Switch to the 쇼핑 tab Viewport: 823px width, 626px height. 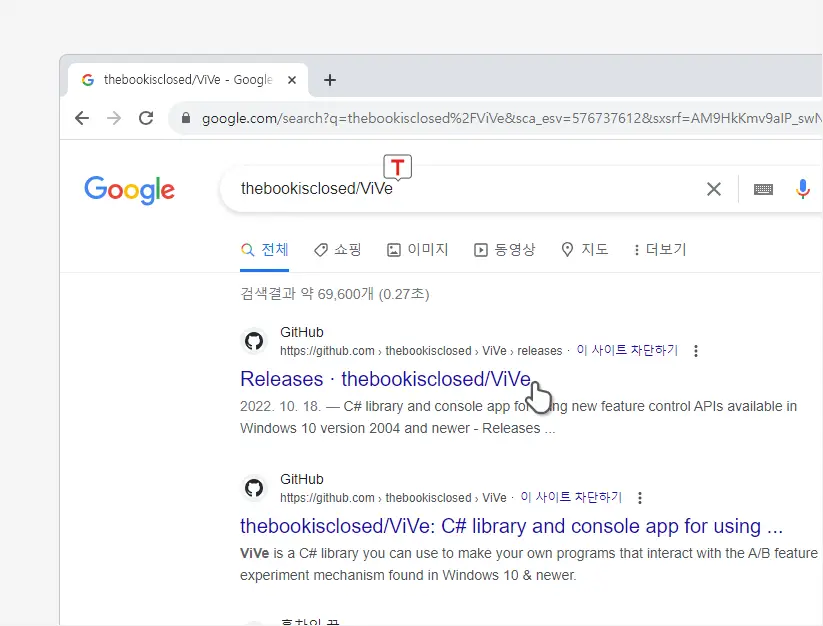(337, 250)
